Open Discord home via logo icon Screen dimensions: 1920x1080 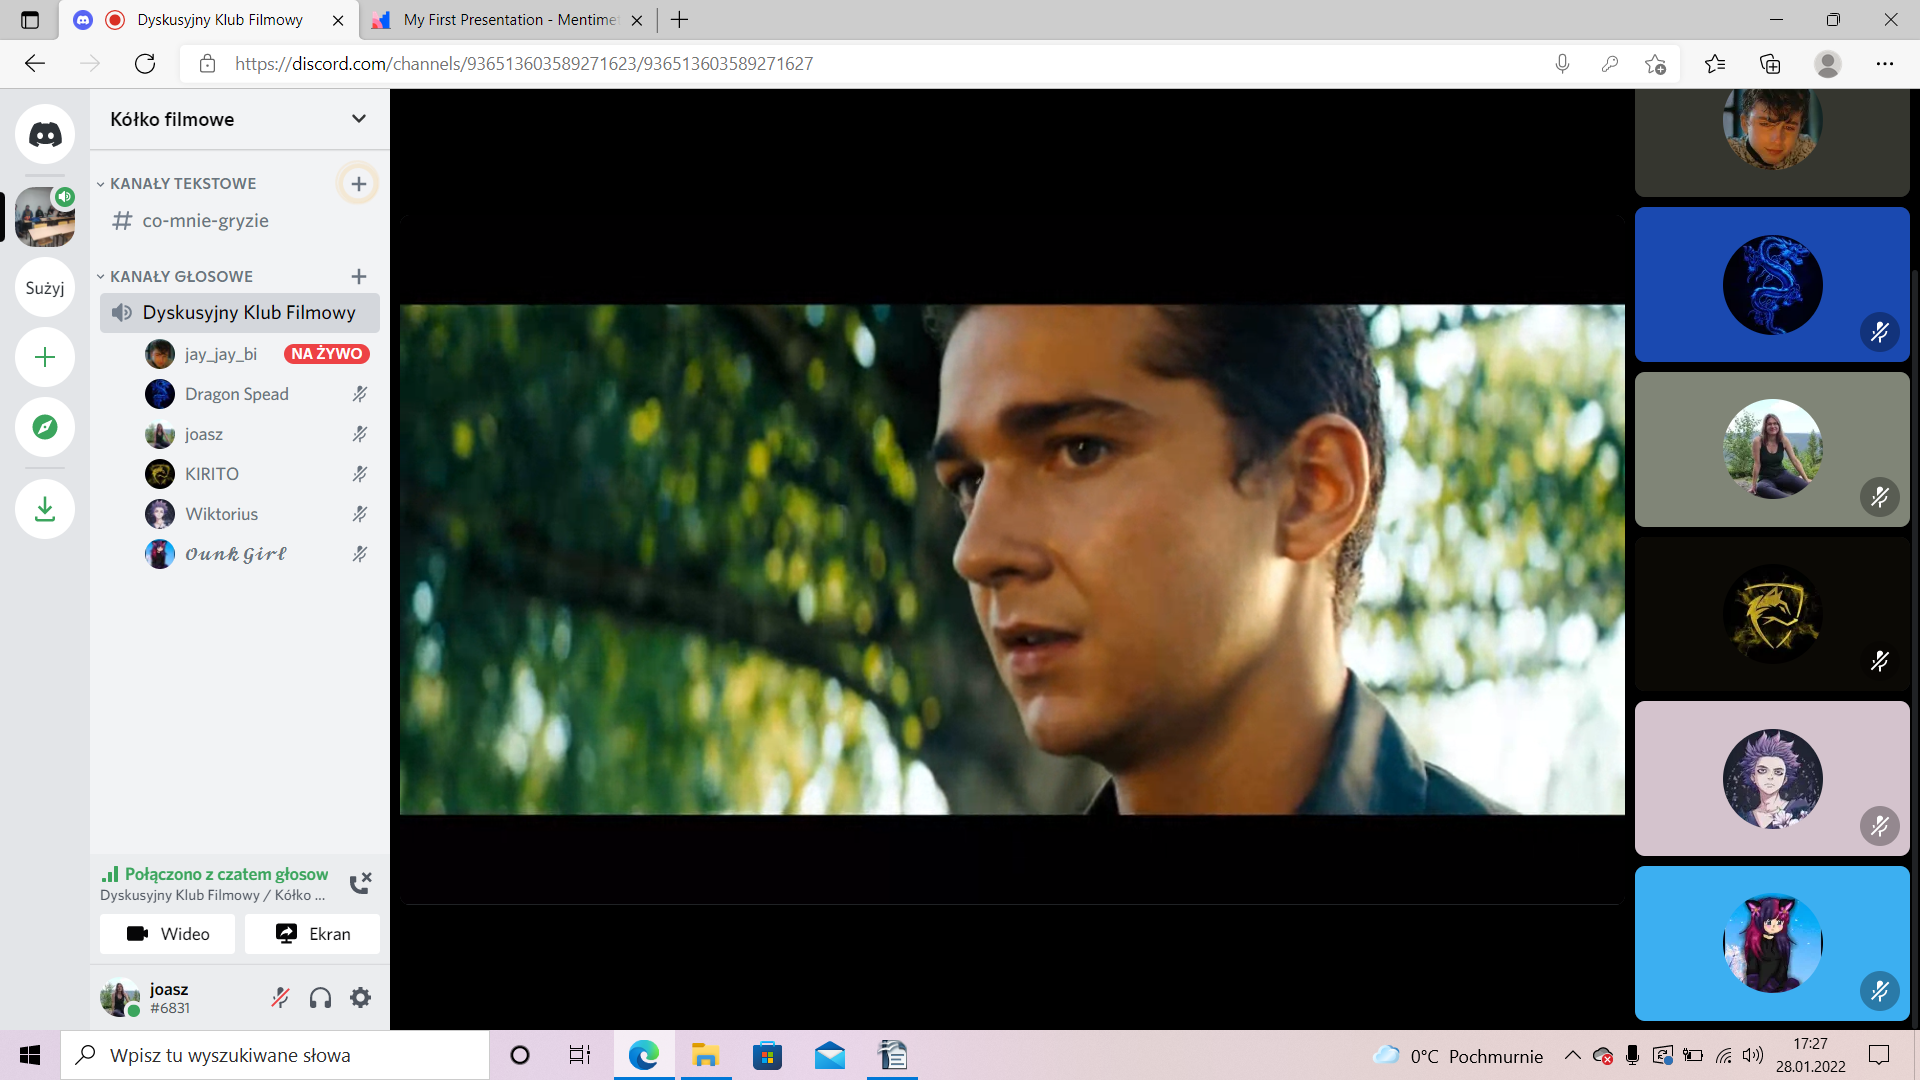[x=45, y=134]
